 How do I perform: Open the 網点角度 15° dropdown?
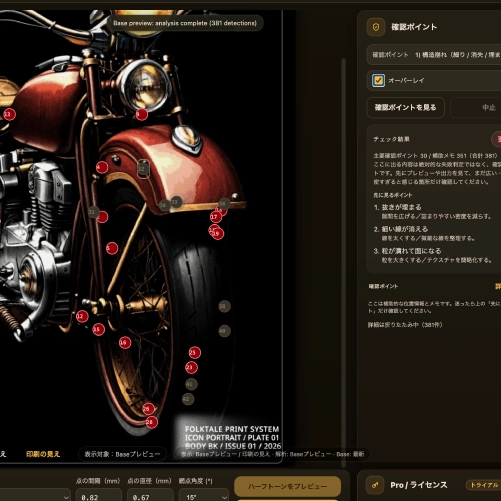tap(204, 497)
